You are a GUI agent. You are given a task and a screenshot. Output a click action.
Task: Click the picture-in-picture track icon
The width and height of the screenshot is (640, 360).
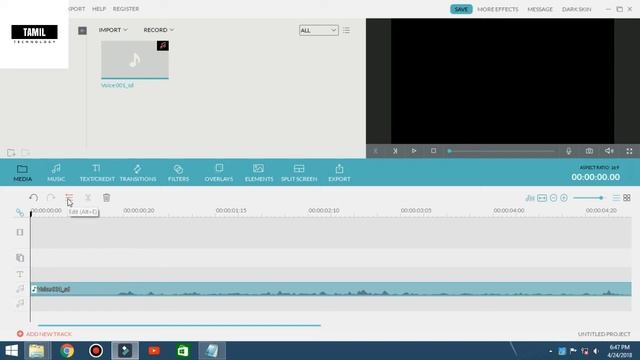[20, 258]
